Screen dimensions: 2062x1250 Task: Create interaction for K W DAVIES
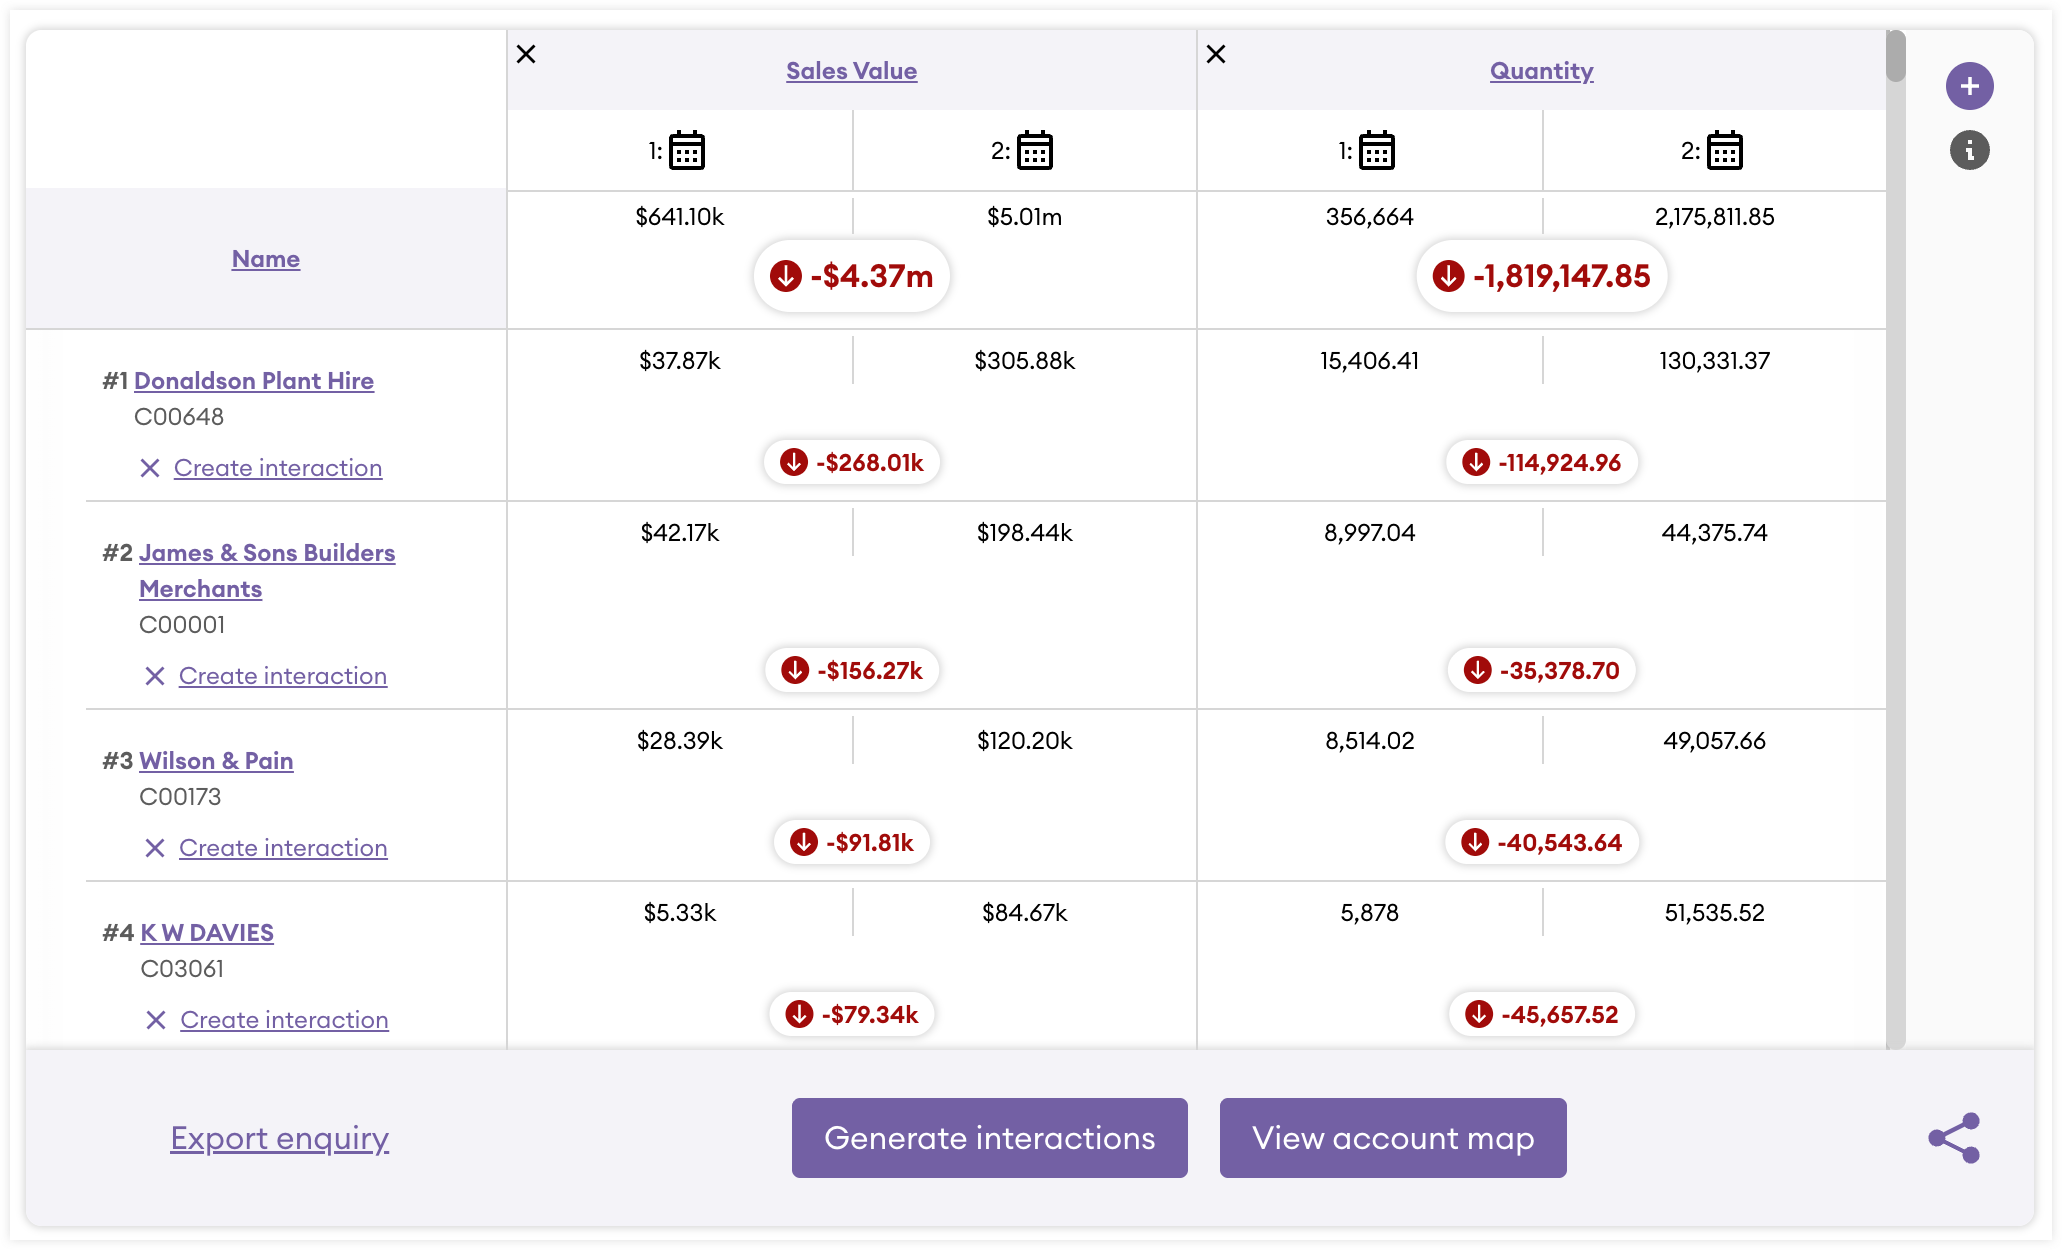coord(284,1020)
